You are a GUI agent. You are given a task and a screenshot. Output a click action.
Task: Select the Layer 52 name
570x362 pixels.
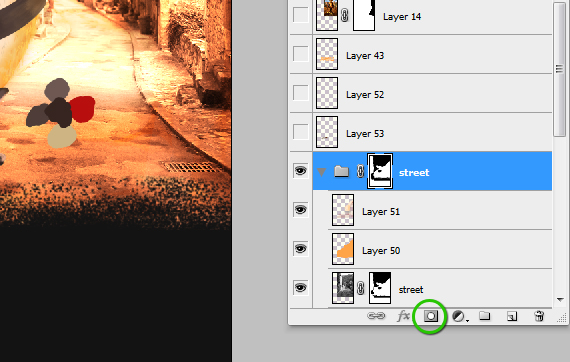coord(365,94)
